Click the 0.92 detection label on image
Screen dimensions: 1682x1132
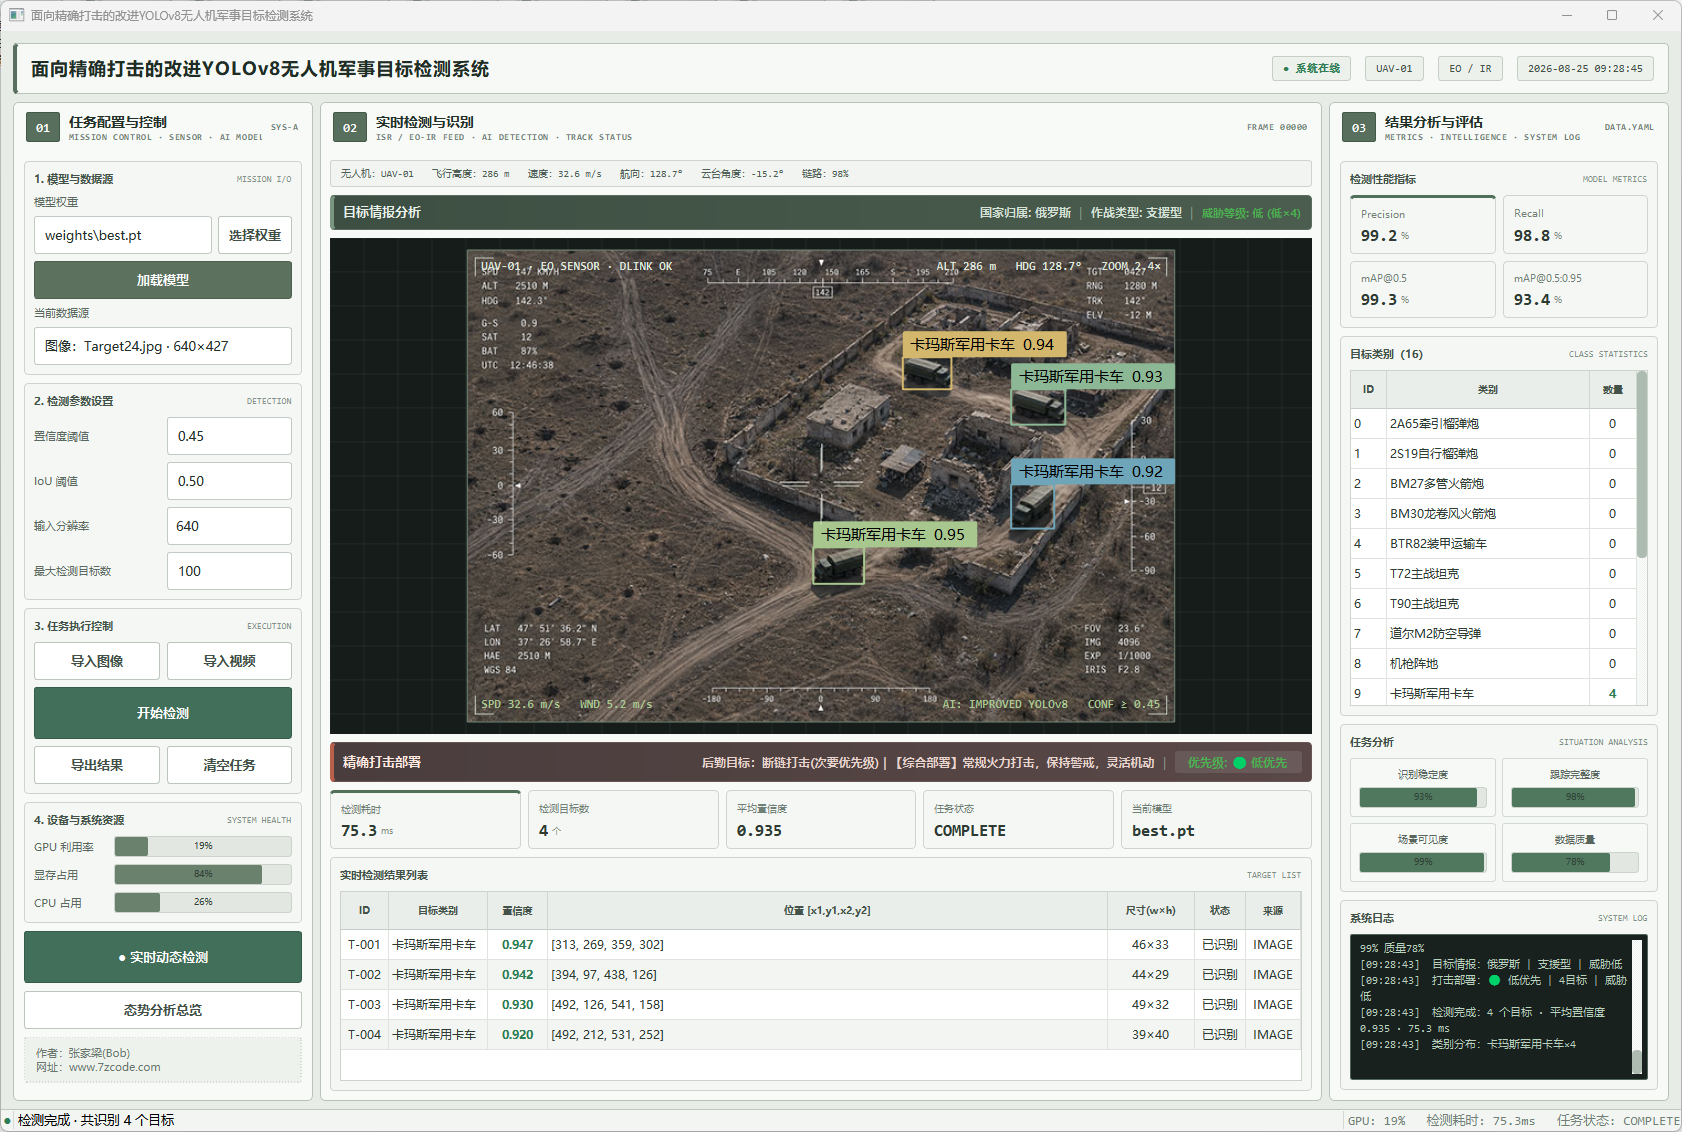pyautogui.click(x=1091, y=472)
